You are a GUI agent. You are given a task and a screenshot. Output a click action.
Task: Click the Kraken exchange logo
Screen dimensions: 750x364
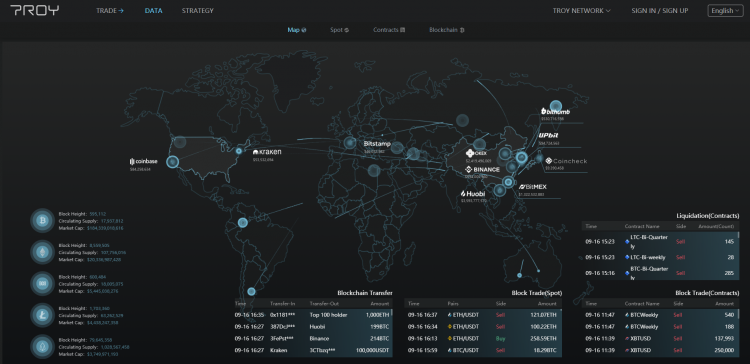267,152
